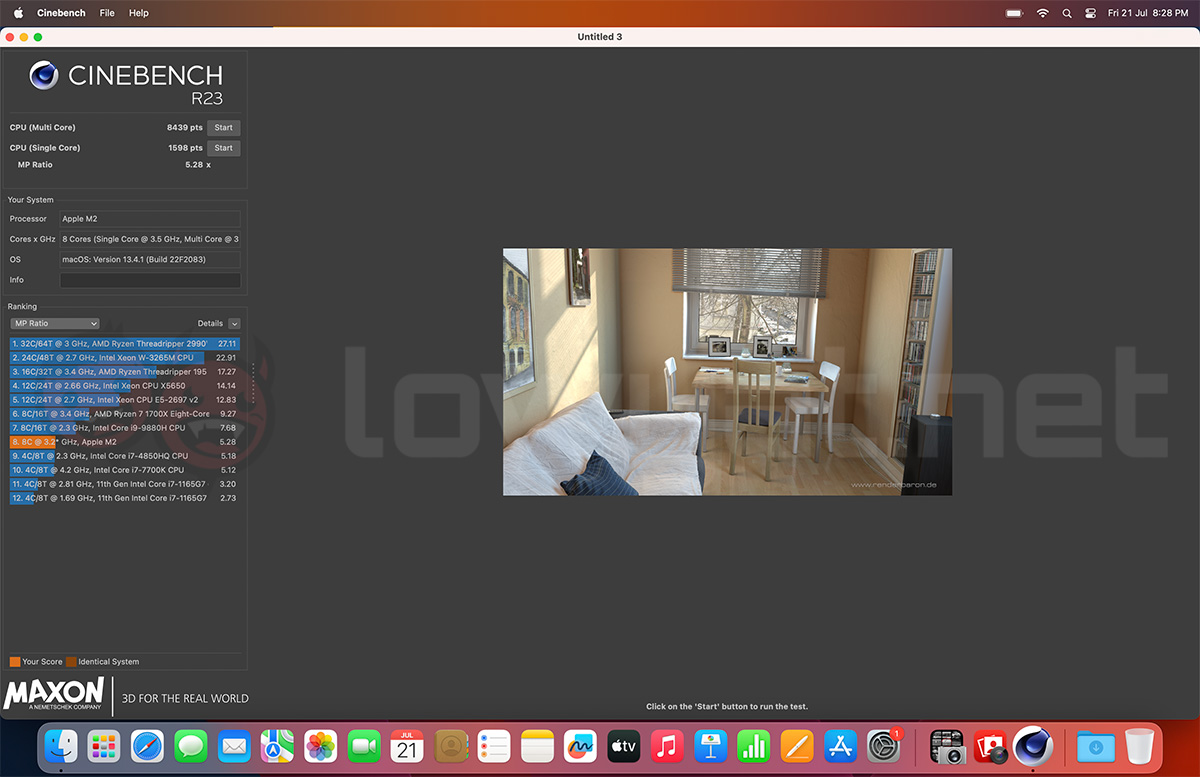Viewport: 1200px width, 777px height.
Task: Open the Apple menu
Action: (18, 13)
